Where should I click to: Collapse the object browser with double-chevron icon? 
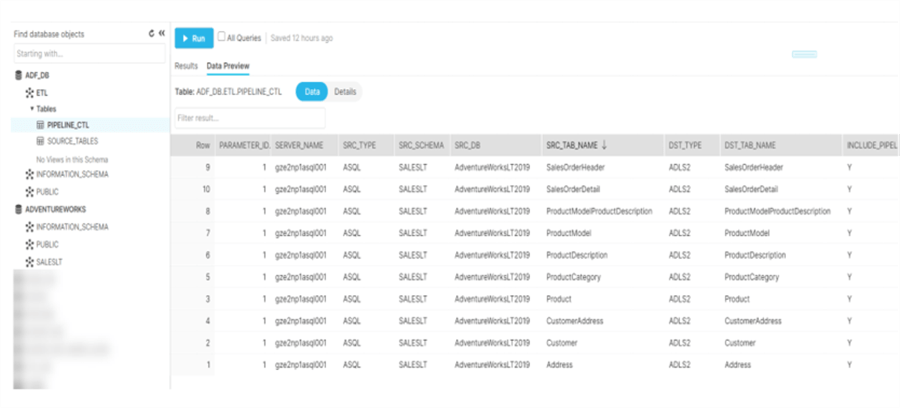pyautogui.click(x=161, y=34)
